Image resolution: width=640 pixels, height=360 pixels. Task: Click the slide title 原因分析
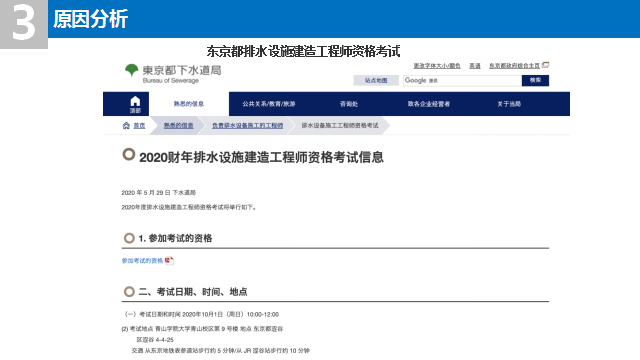coord(90,19)
